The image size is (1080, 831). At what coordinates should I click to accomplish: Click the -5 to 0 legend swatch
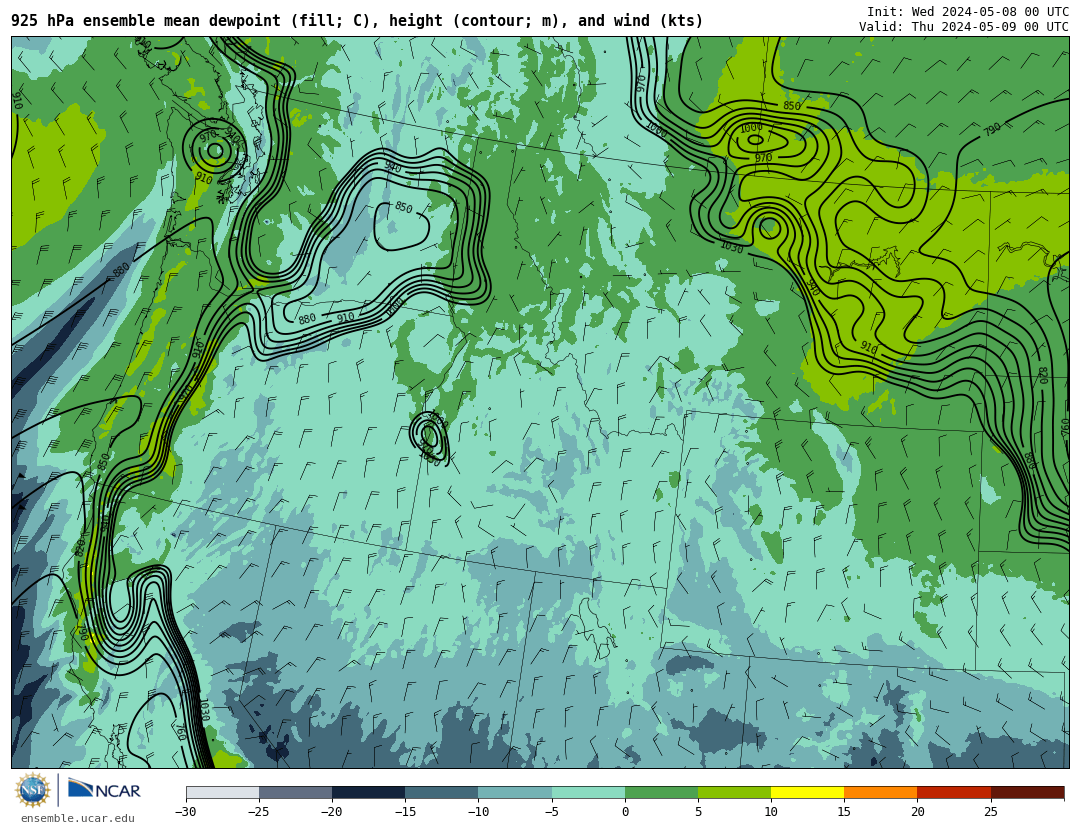588,792
